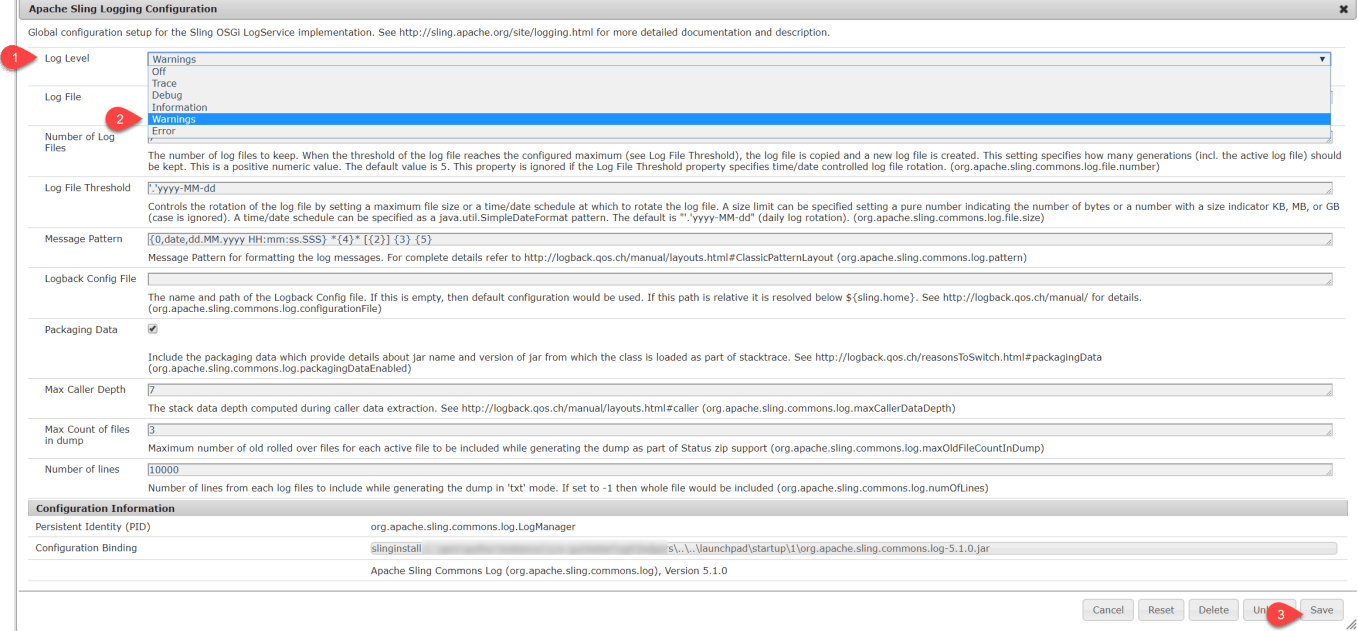Choose 'Trace' log level option
This screenshot has width=1358, height=631.
164,84
